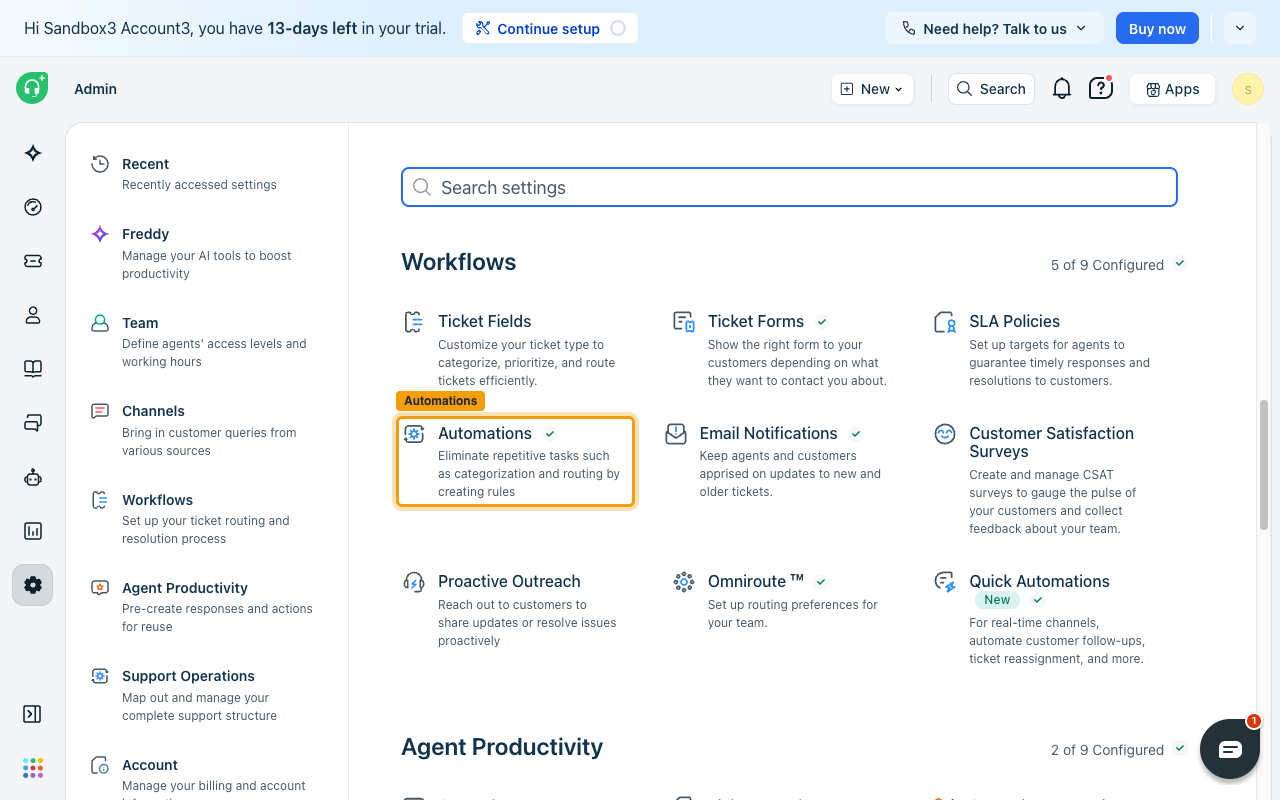This screenshot has height=800, width=1280.
Task: Open the chat support widget
Action: (1230, 749)
